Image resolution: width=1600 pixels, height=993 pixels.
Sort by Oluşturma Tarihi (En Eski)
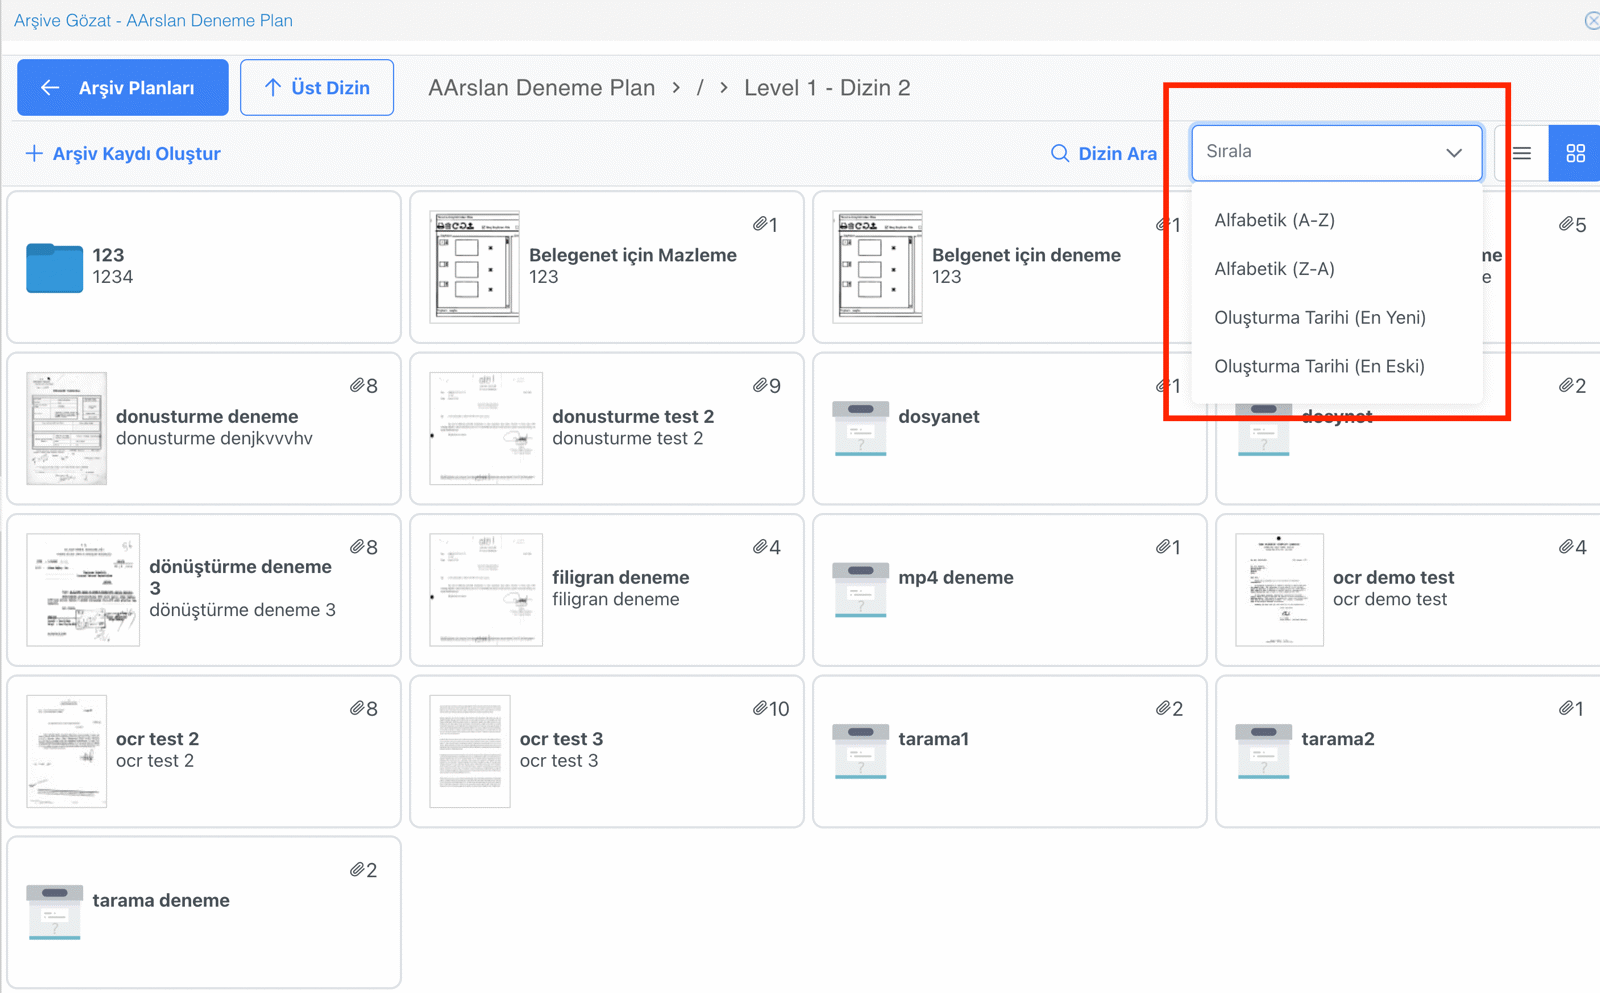tap(1319, 366)
